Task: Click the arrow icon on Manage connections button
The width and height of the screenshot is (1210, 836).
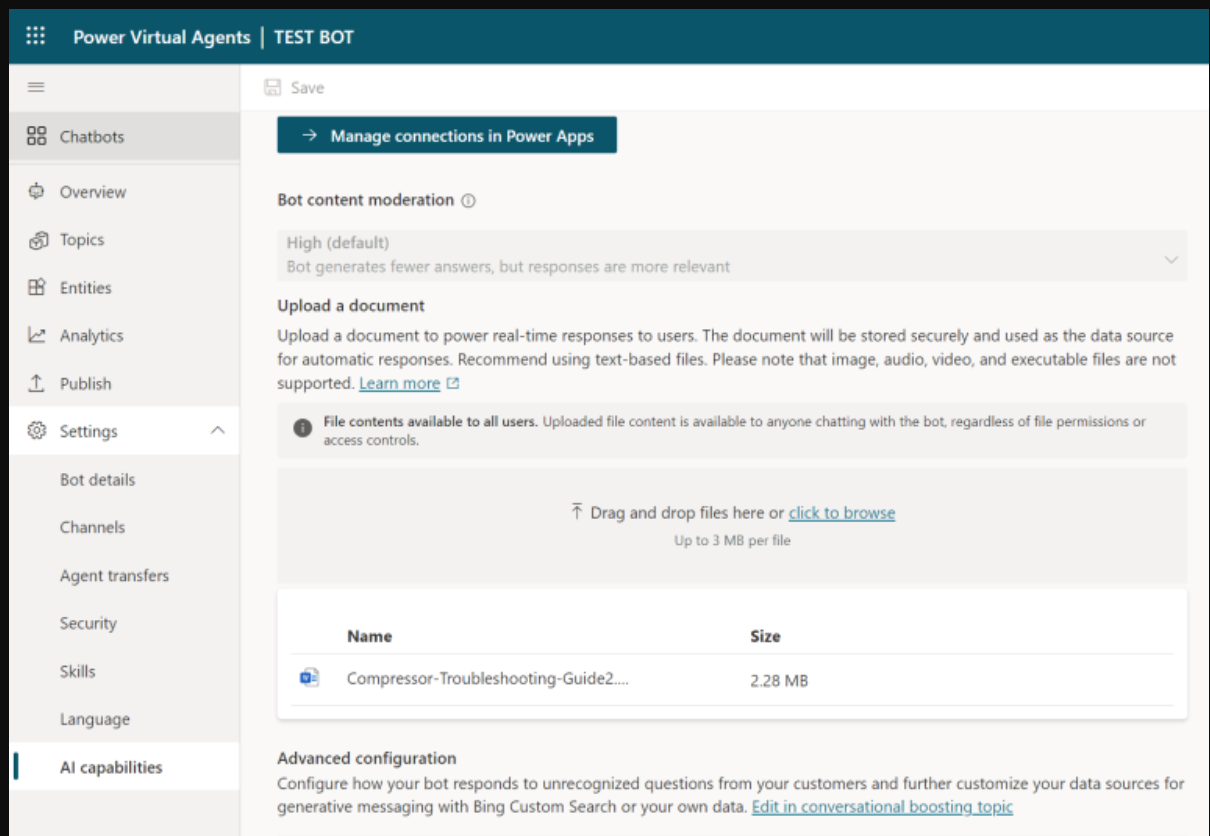Action: click(x=309, y=136)
